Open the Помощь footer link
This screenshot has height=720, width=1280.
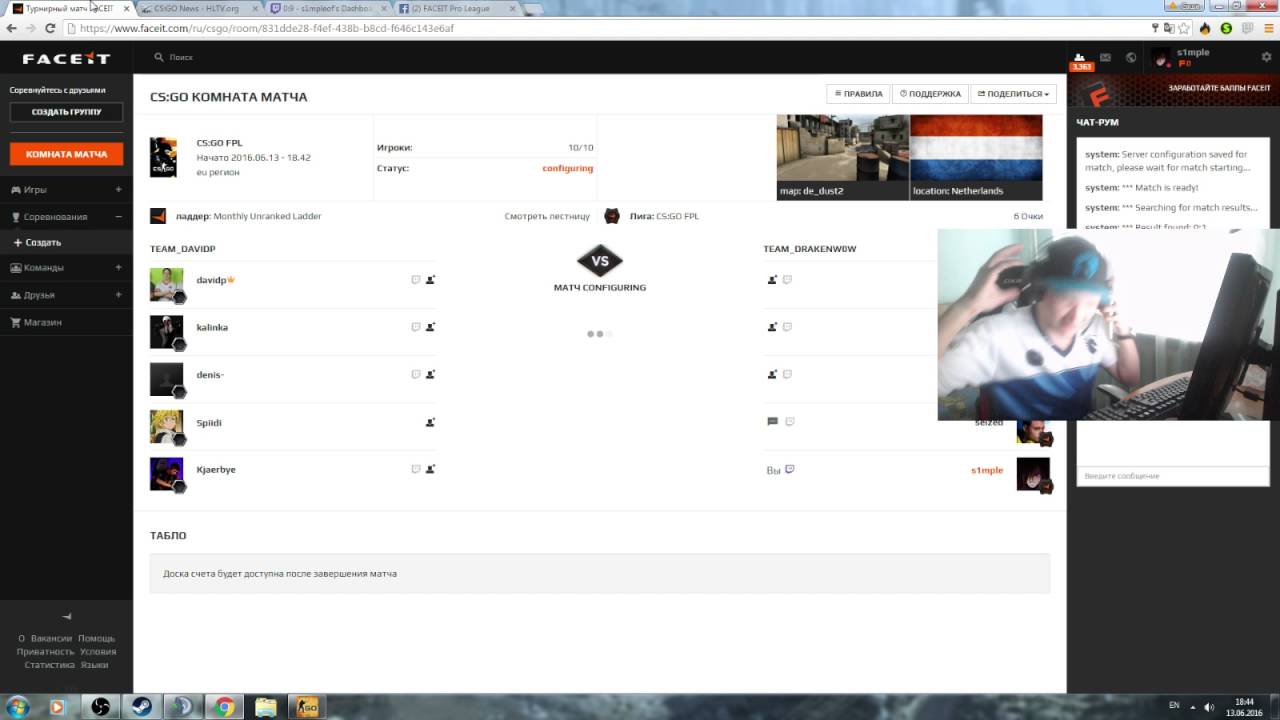97,638
